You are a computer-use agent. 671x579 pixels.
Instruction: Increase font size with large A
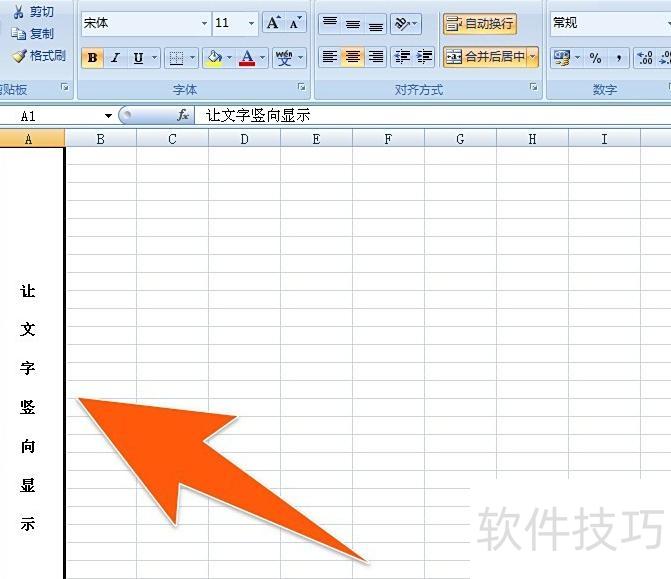[273, 23]
